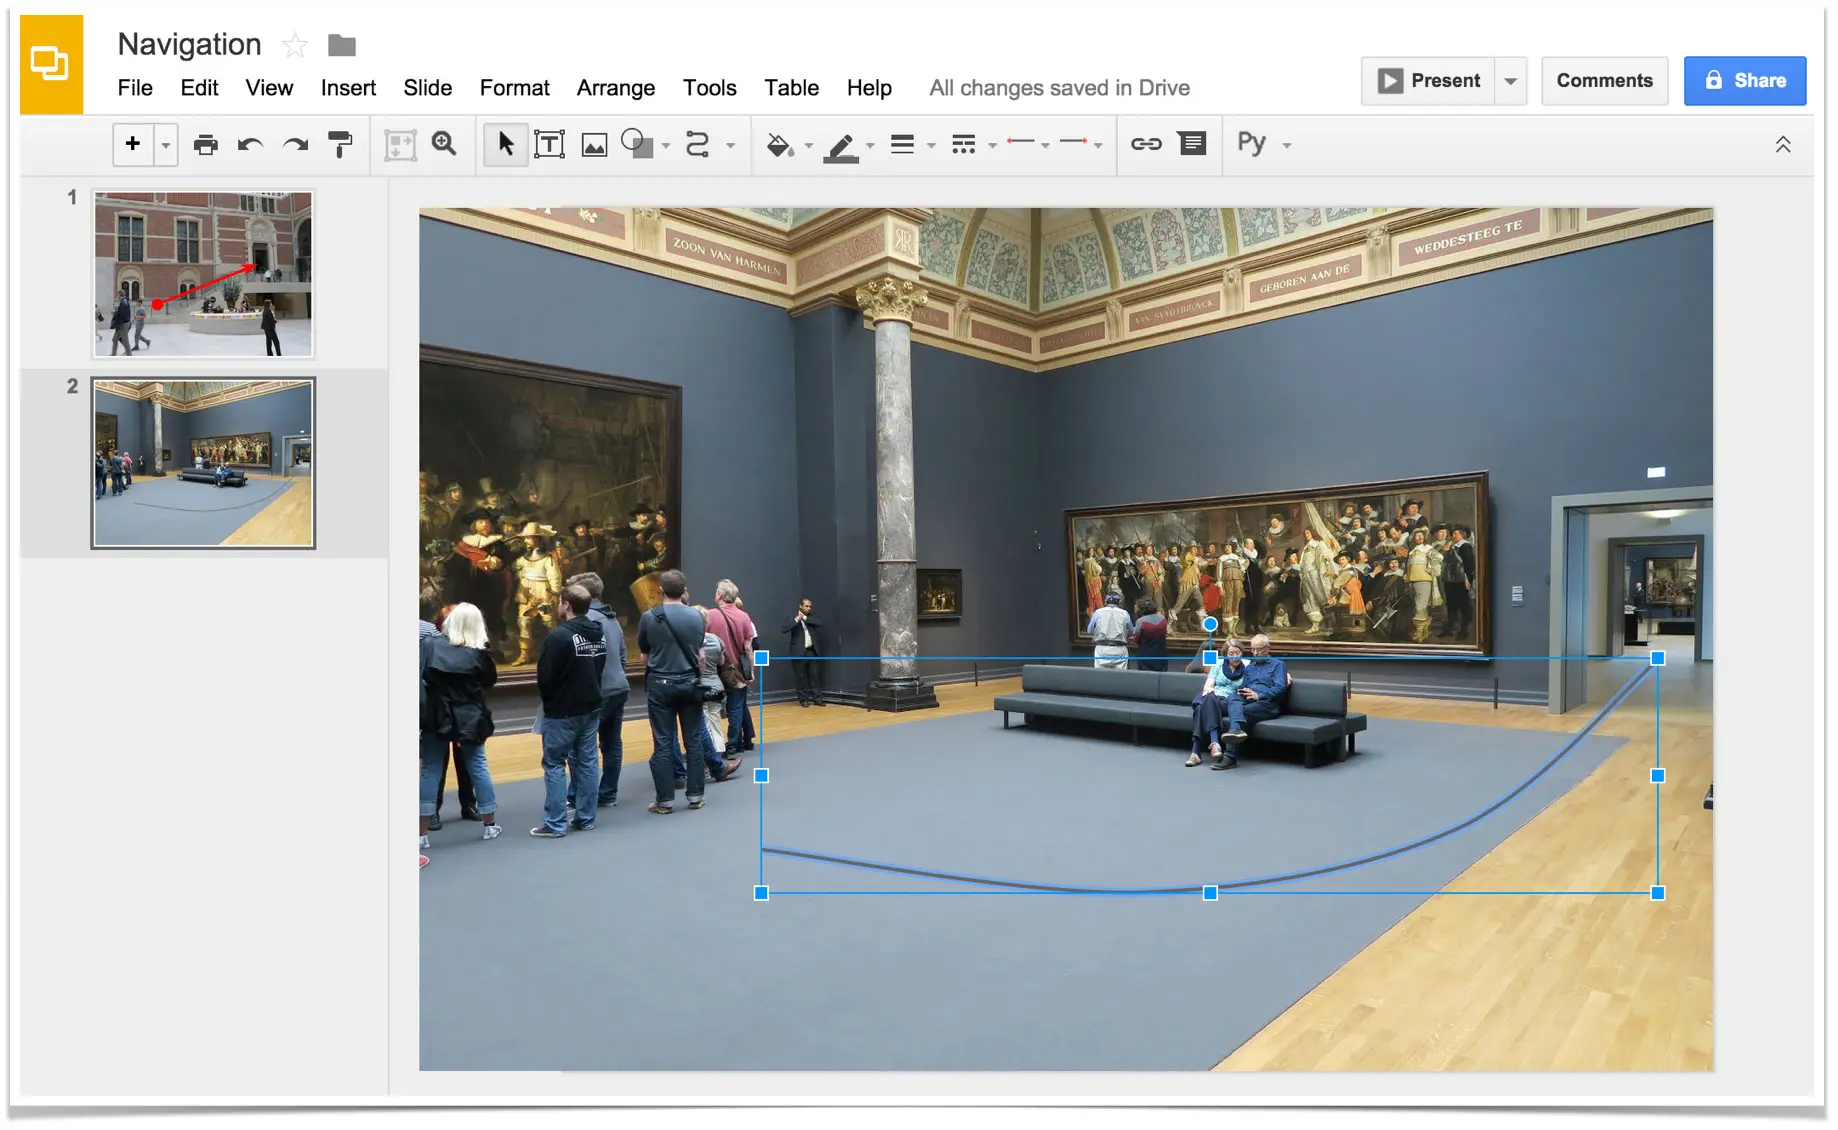Image resolution: width=1838 pixels, height=1130 pixels.
Task: Open the Arrange menu
Action: pyautogui.click(x=616, y=88)
